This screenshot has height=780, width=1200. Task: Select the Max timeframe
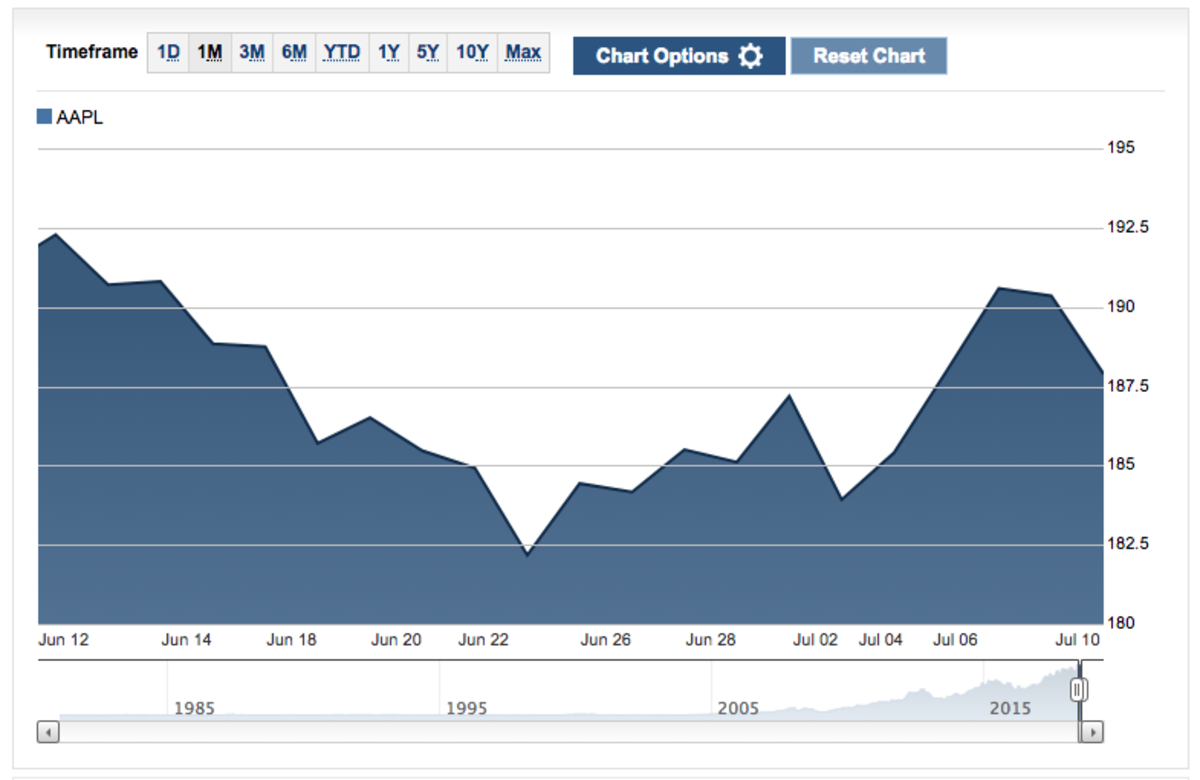coord(523,53)
